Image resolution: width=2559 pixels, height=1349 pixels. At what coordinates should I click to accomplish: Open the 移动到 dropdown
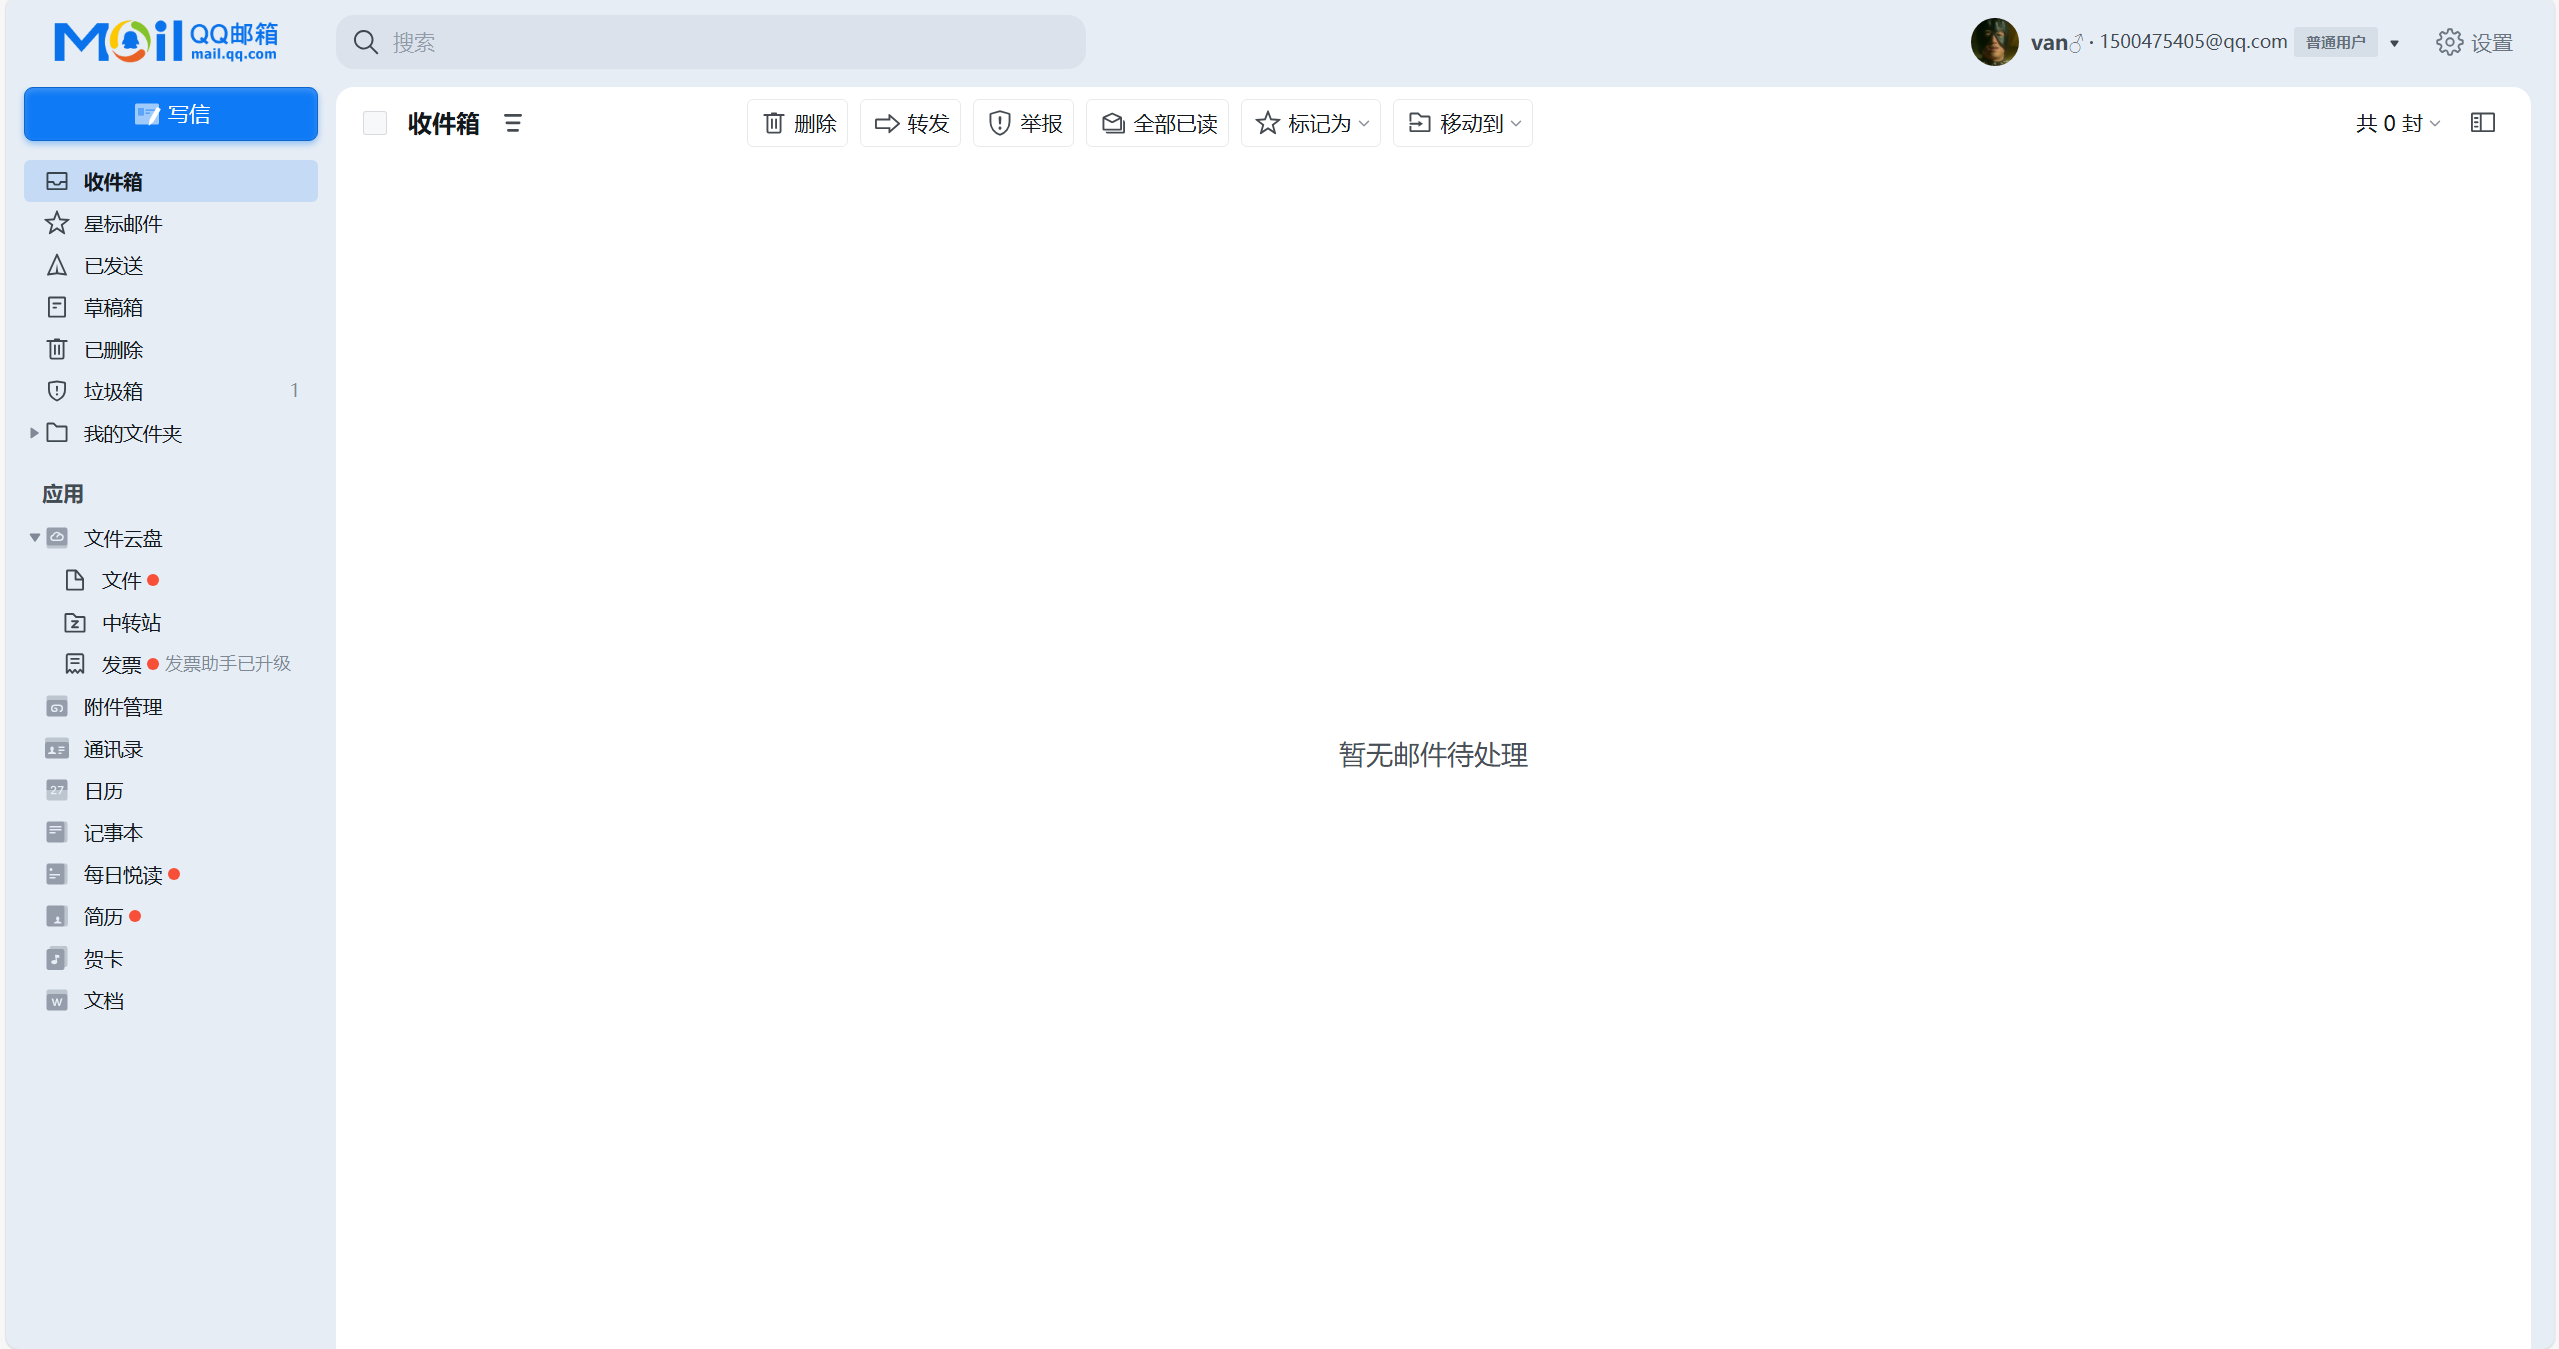click(1463, 123)
